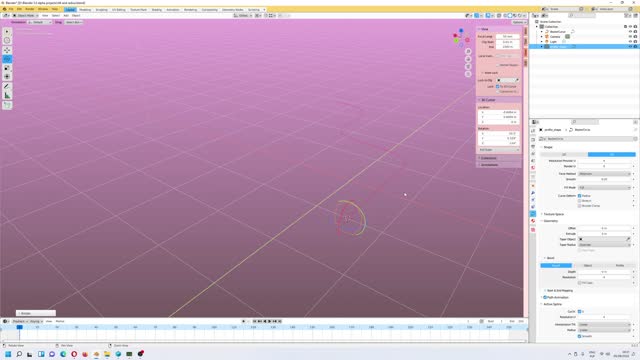Viewport: 640px width, 360px height.
Task: Hide Camera in viewport via eye icon
Action: 630,37
